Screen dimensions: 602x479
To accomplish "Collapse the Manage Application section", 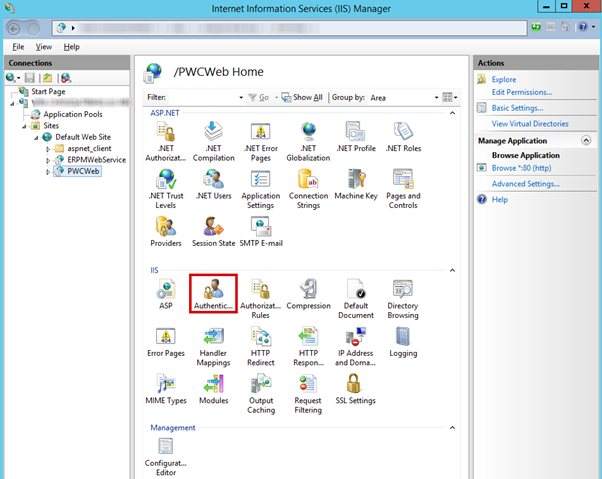I will pyautogui.click(x=586, y=140).
